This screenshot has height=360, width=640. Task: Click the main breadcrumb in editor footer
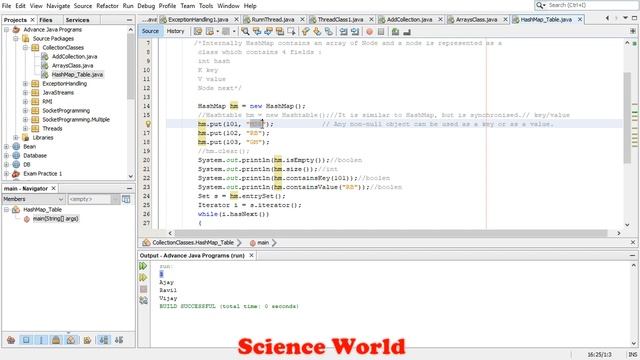point(263,242)
